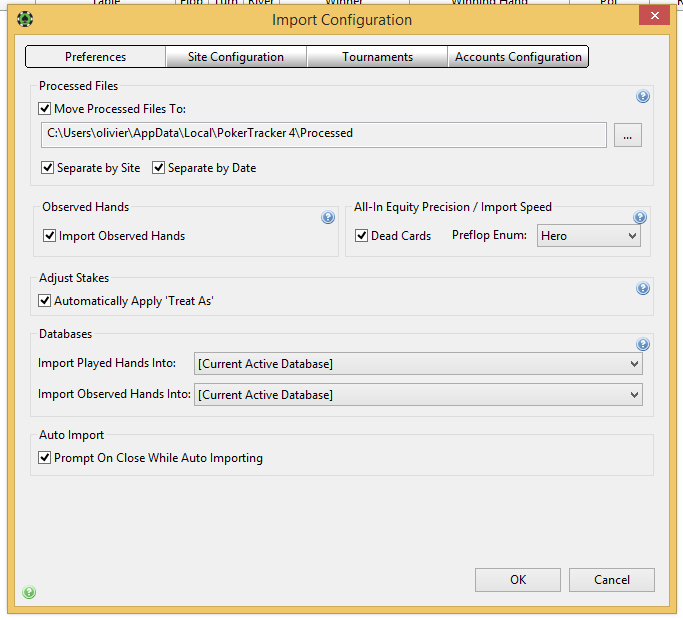Click the help icon in Processed Files section

(642, 96)
